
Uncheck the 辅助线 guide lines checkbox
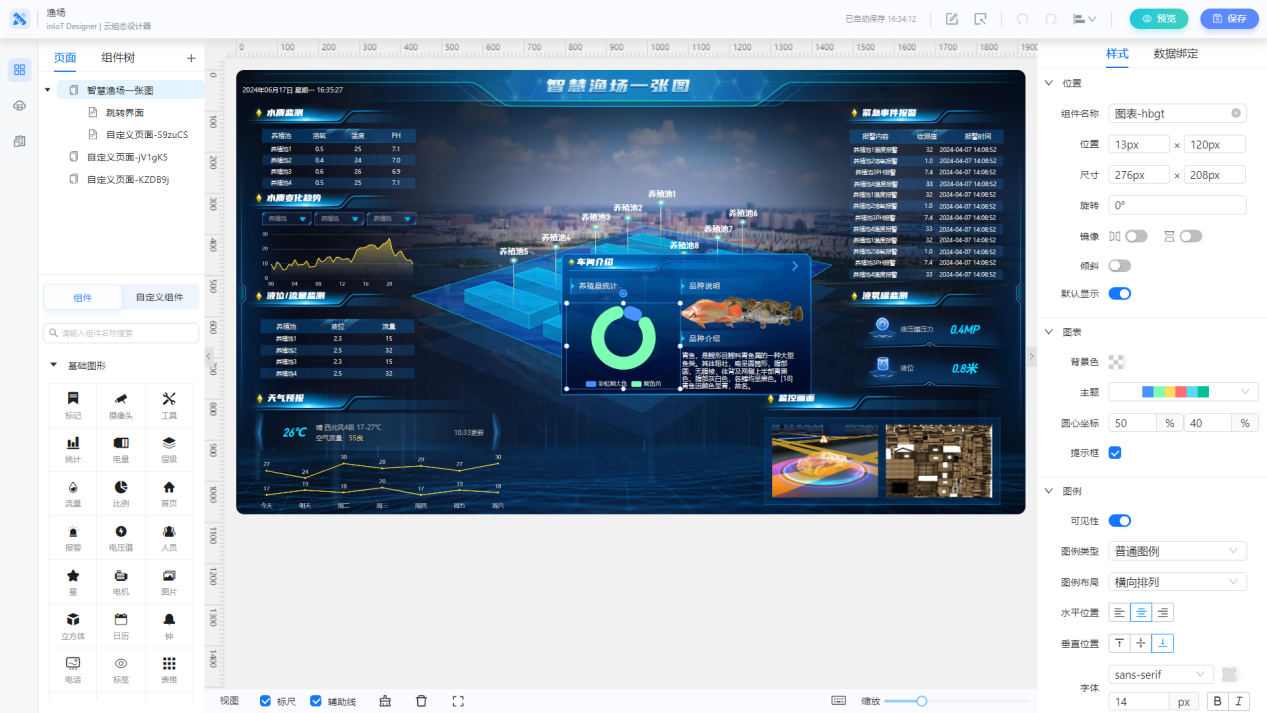[316, 701]
